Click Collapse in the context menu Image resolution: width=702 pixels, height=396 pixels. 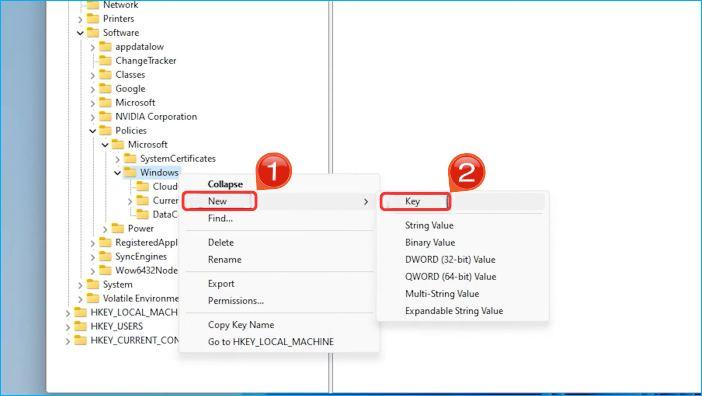(225, 184)
